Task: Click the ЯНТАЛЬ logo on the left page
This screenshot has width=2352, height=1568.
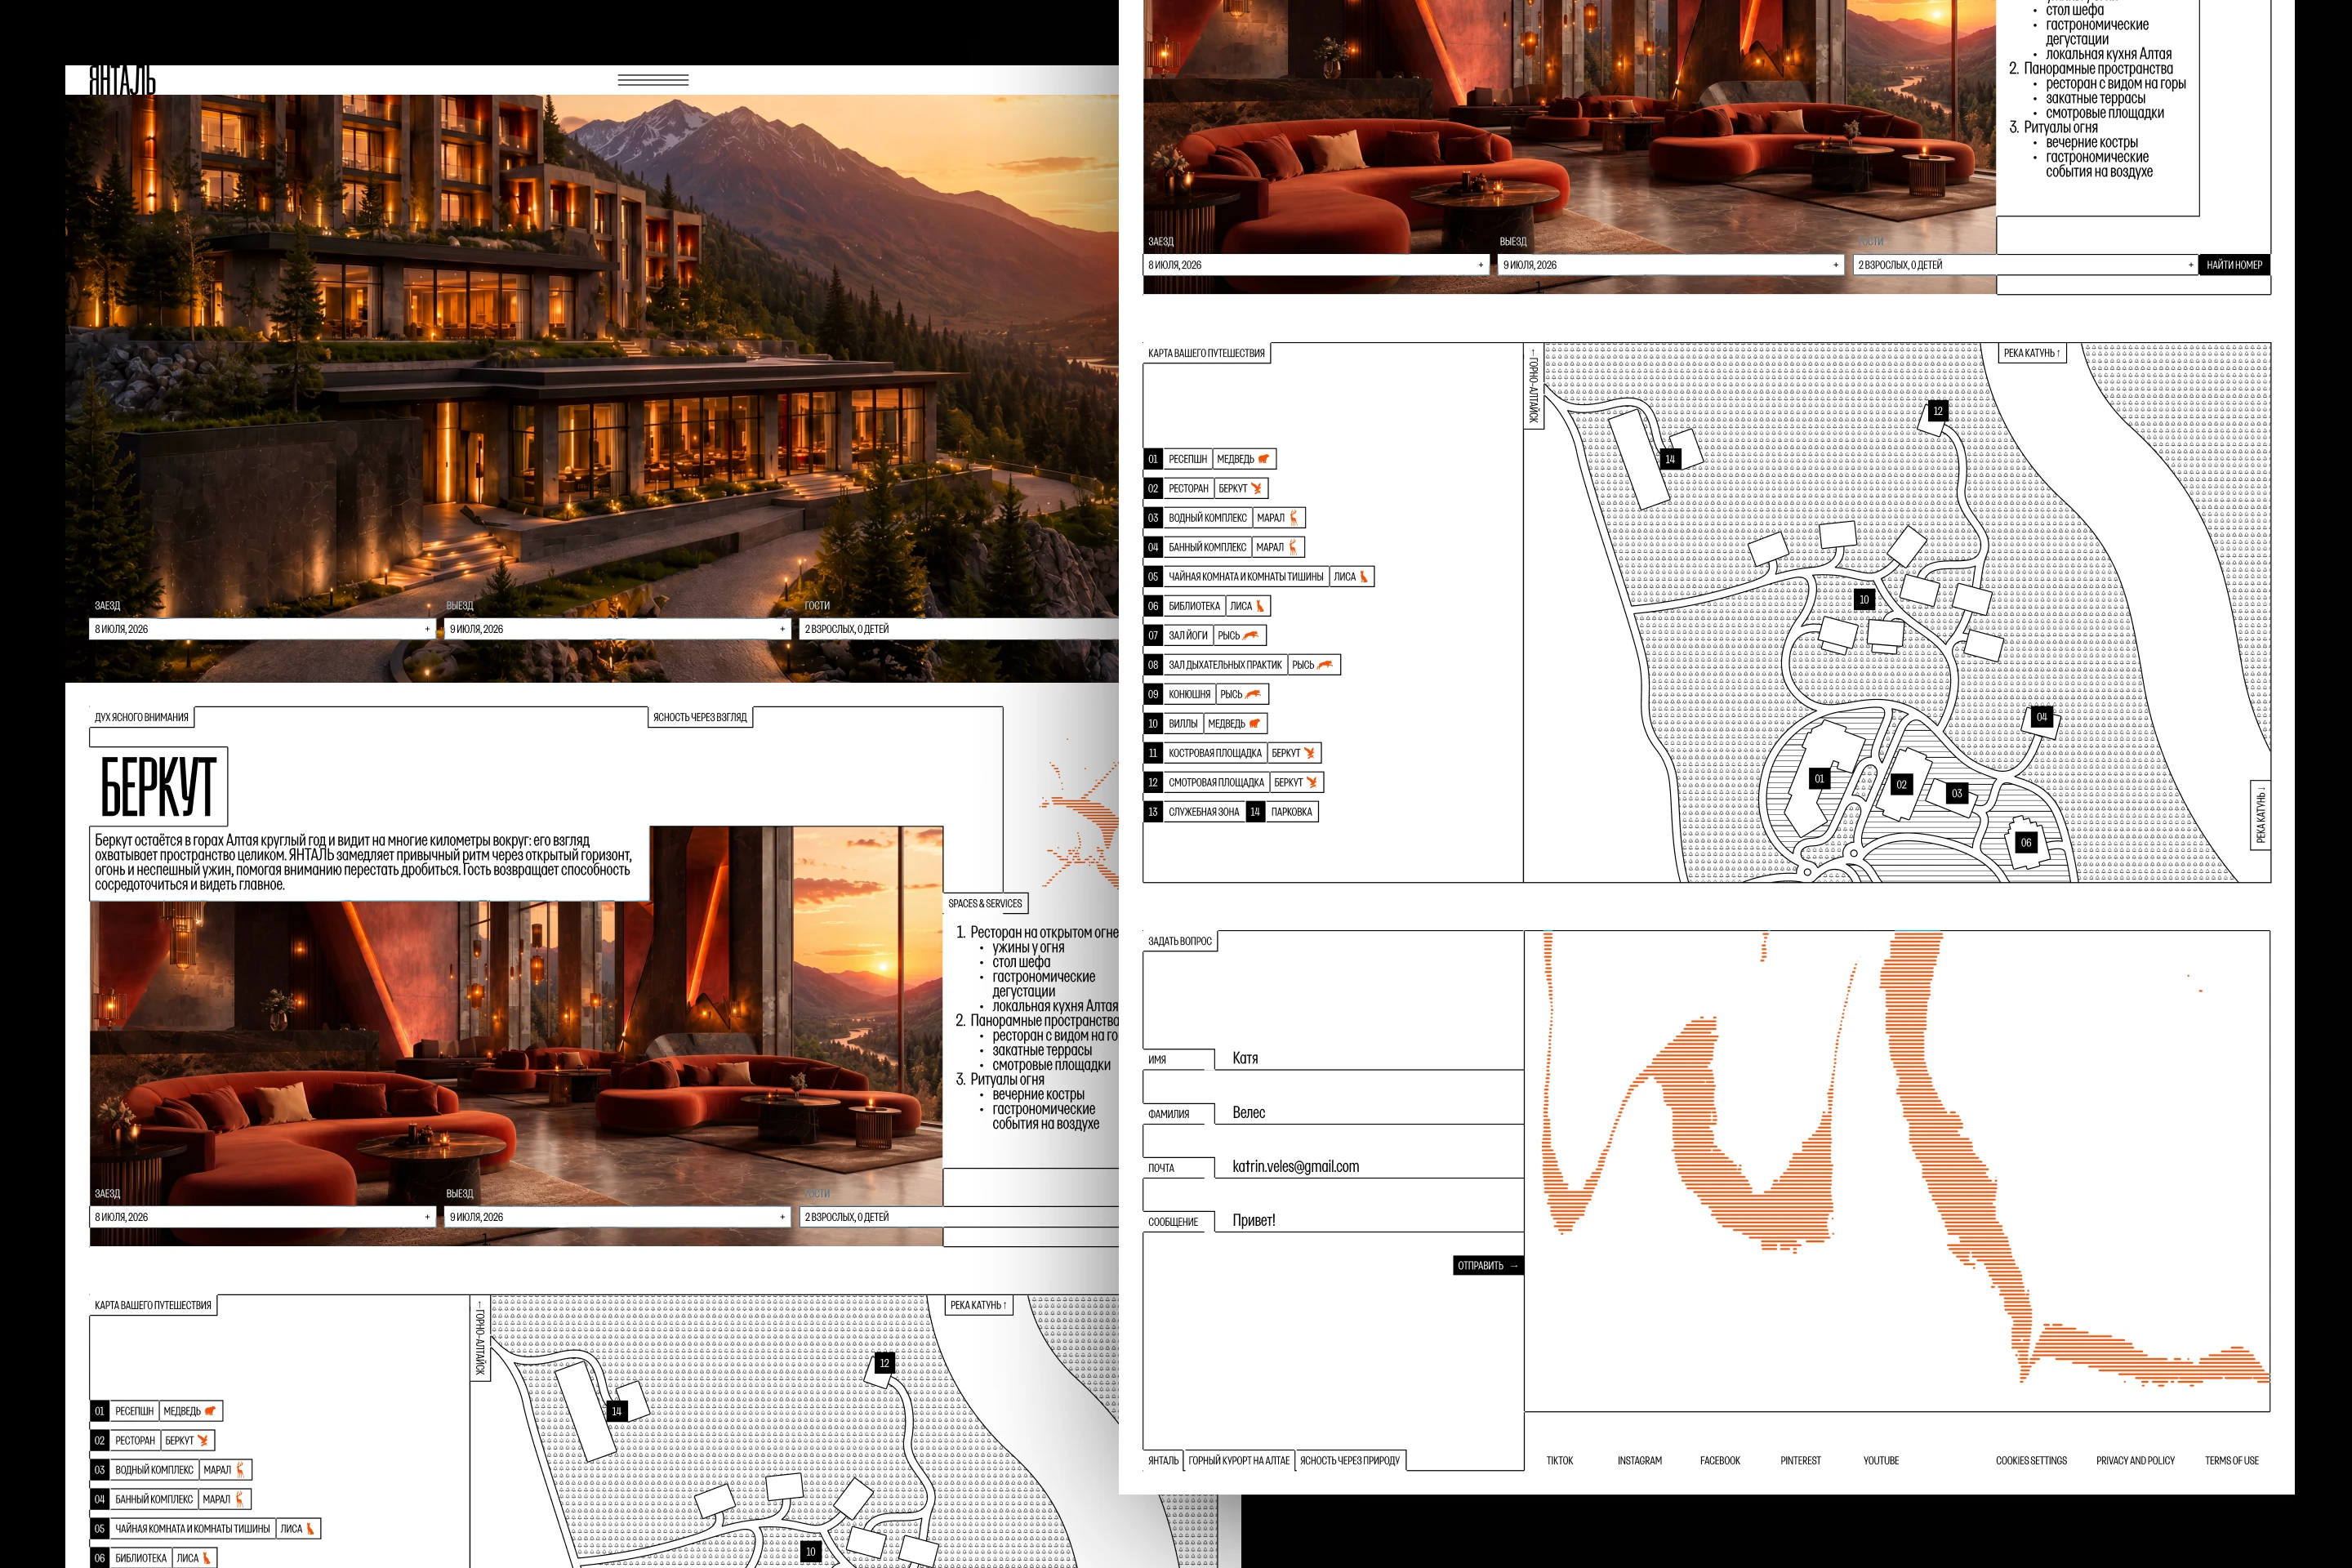Action: point(123,80)
